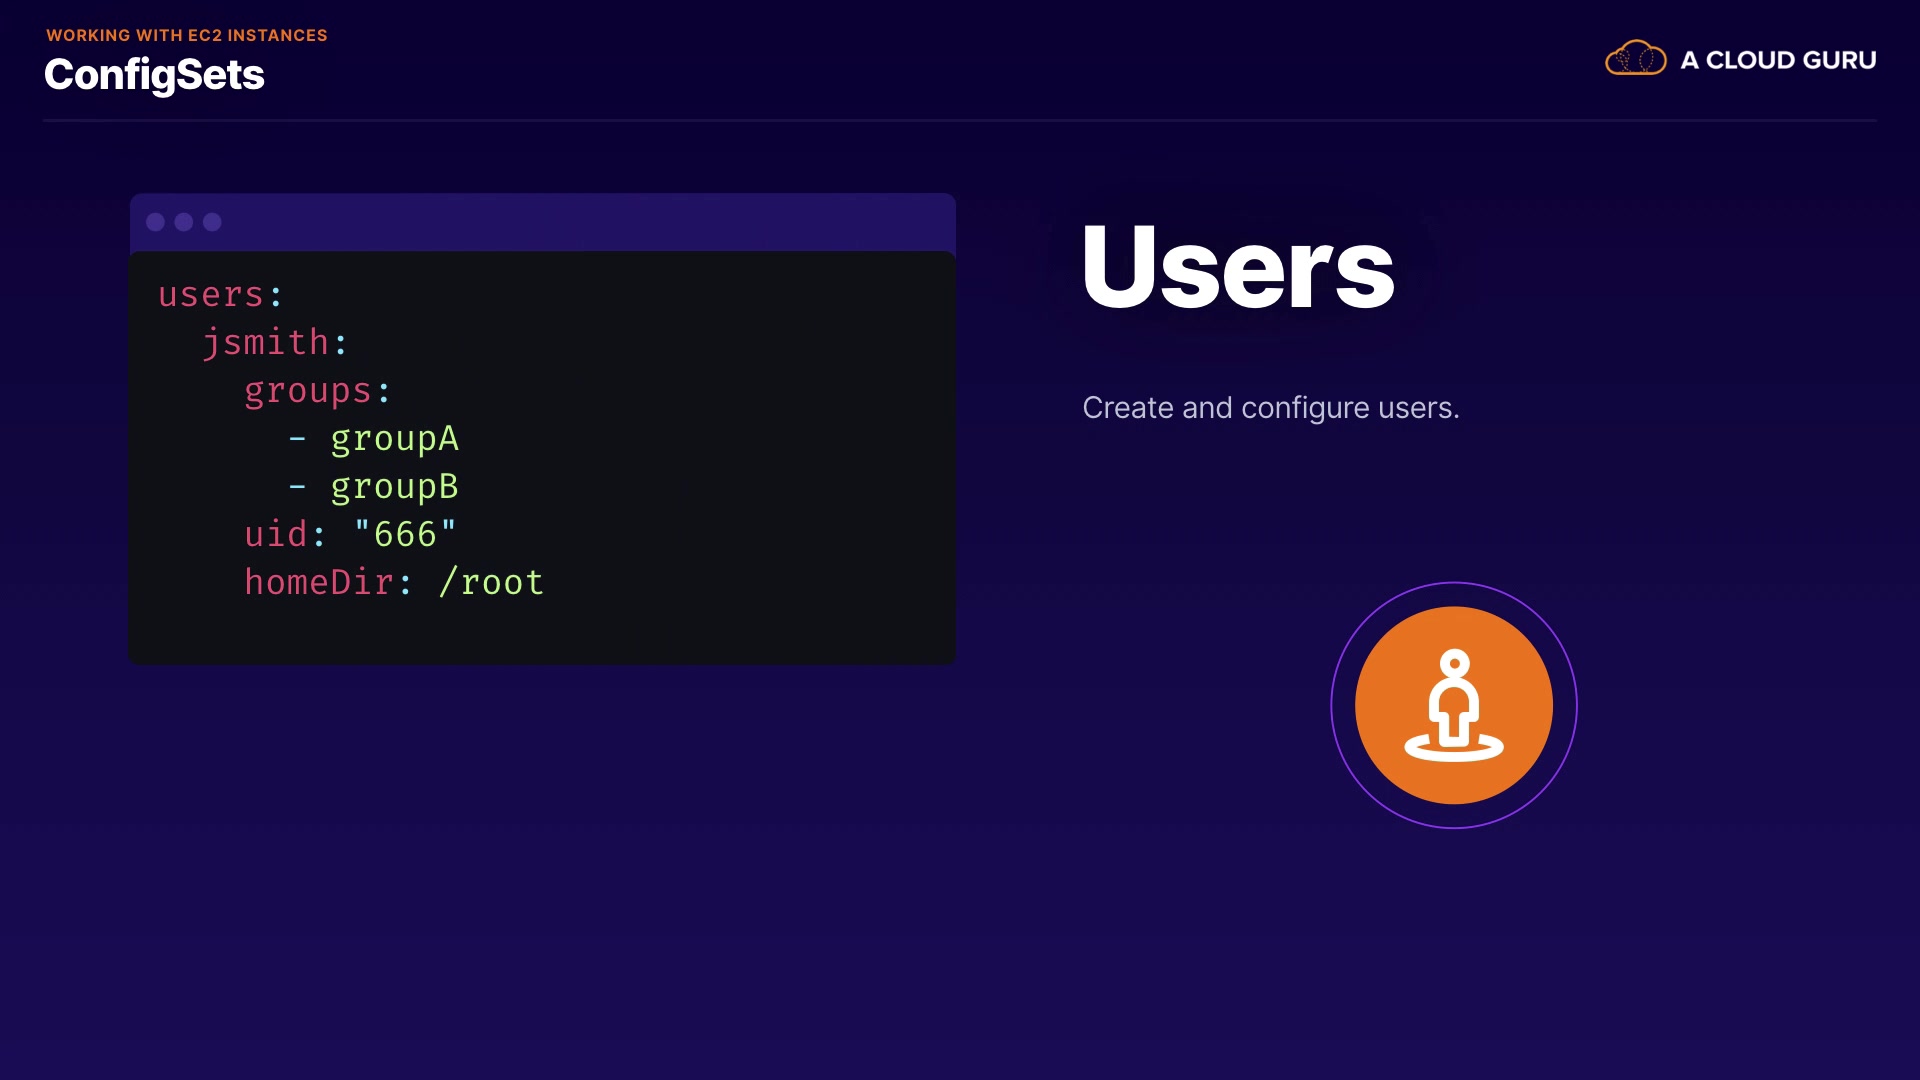Click the orange user figure icon
The height and width of the screenshot is (1080, 1920).
click(x=1453, y=705)
